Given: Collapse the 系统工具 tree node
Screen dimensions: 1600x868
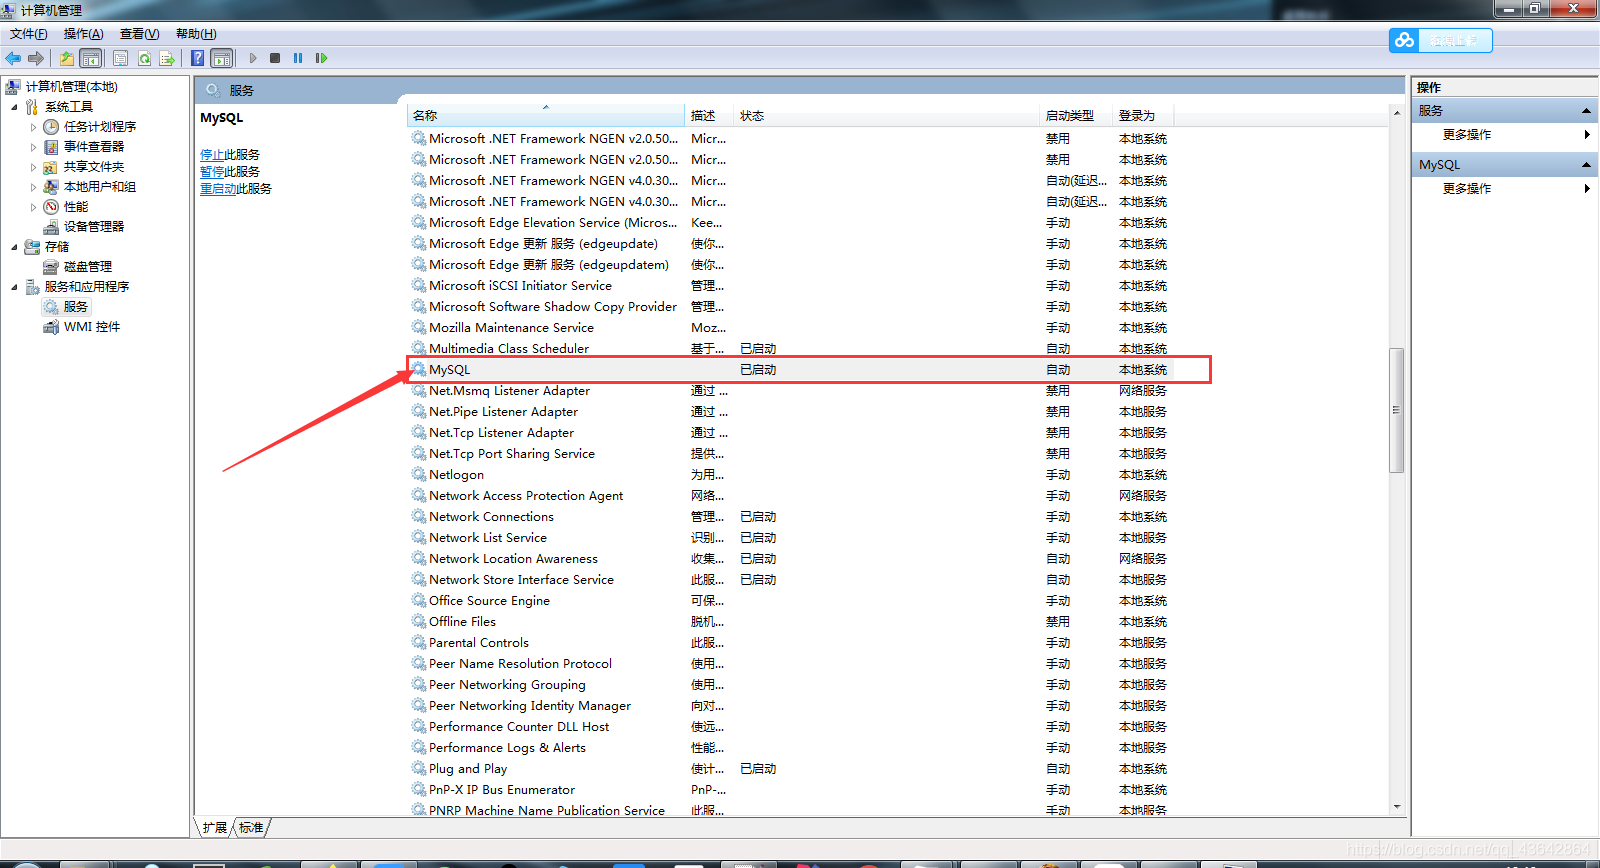Looking at the screenshot, I should tap(14, 107).
